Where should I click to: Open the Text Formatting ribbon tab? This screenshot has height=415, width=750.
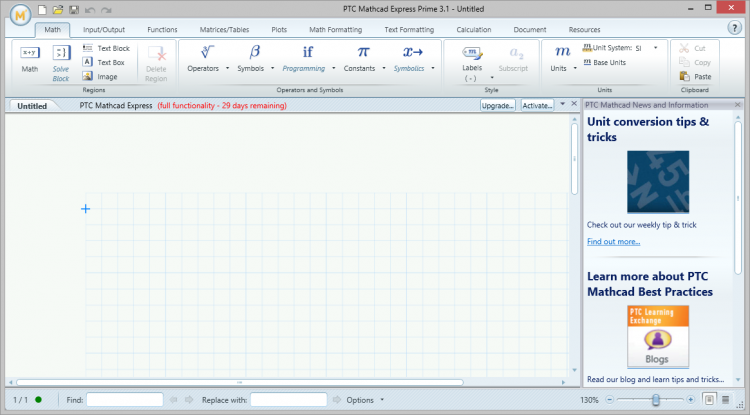(x=409, y=30)
